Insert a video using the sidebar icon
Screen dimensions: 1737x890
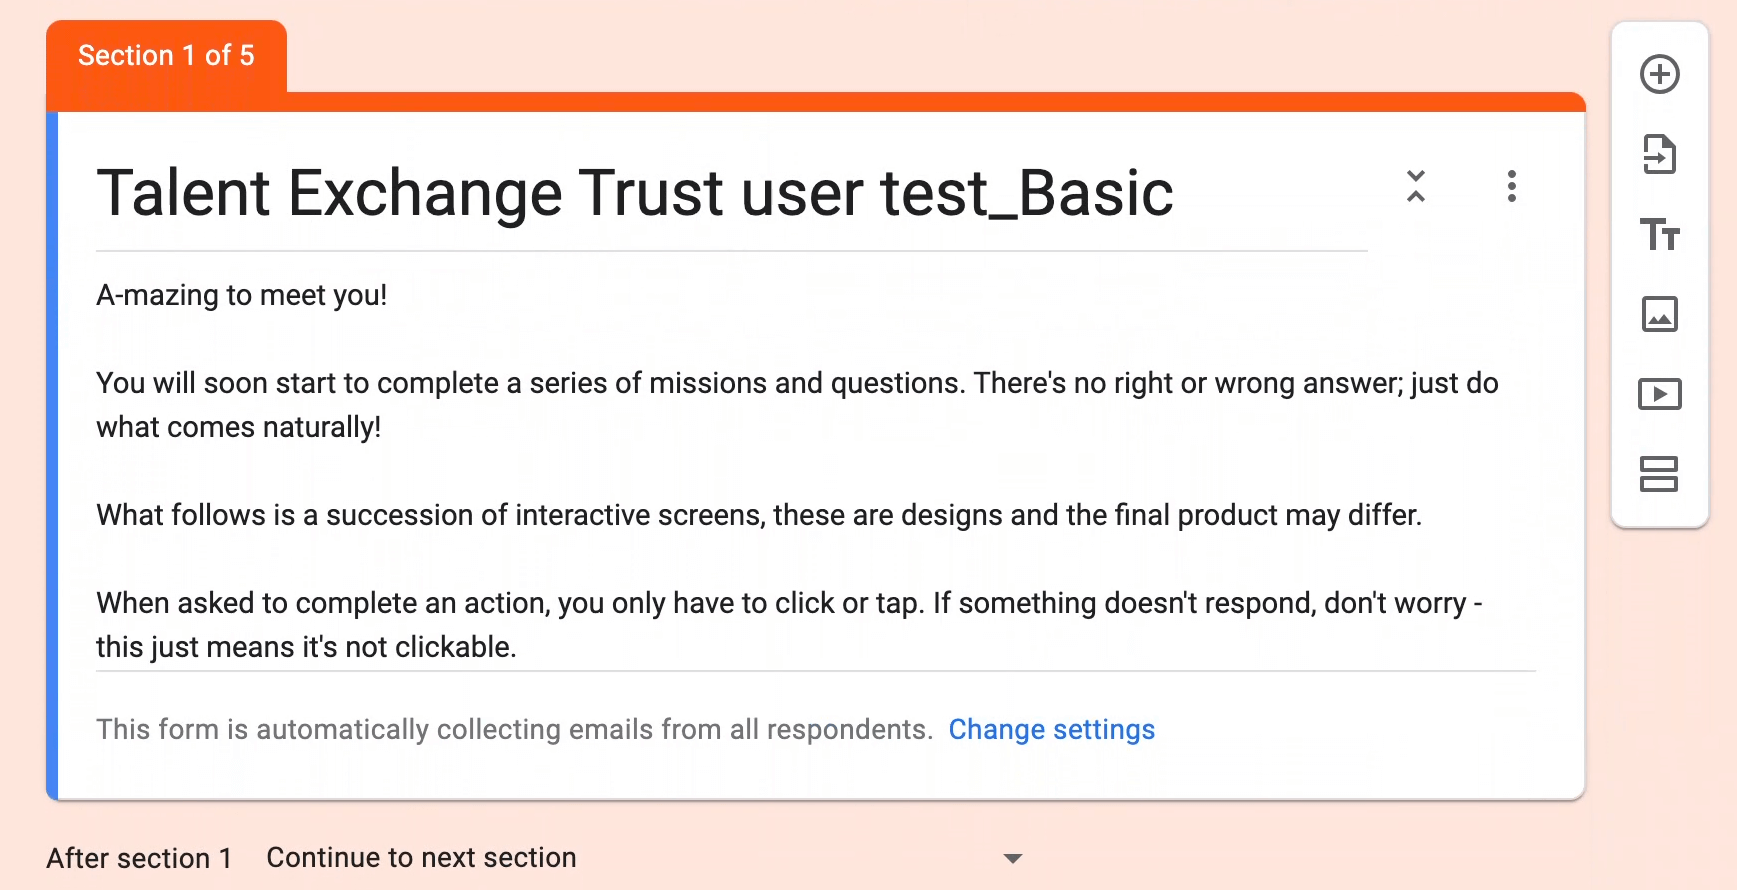(x=1659, y=394)
